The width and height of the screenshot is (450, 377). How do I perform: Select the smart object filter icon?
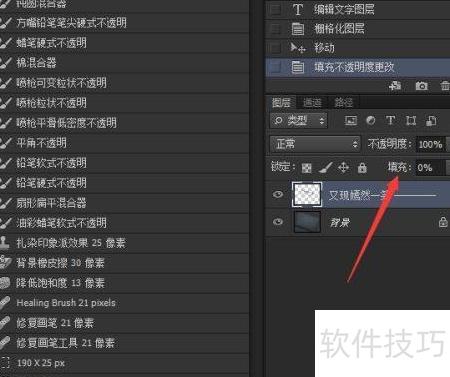(431, 121)
